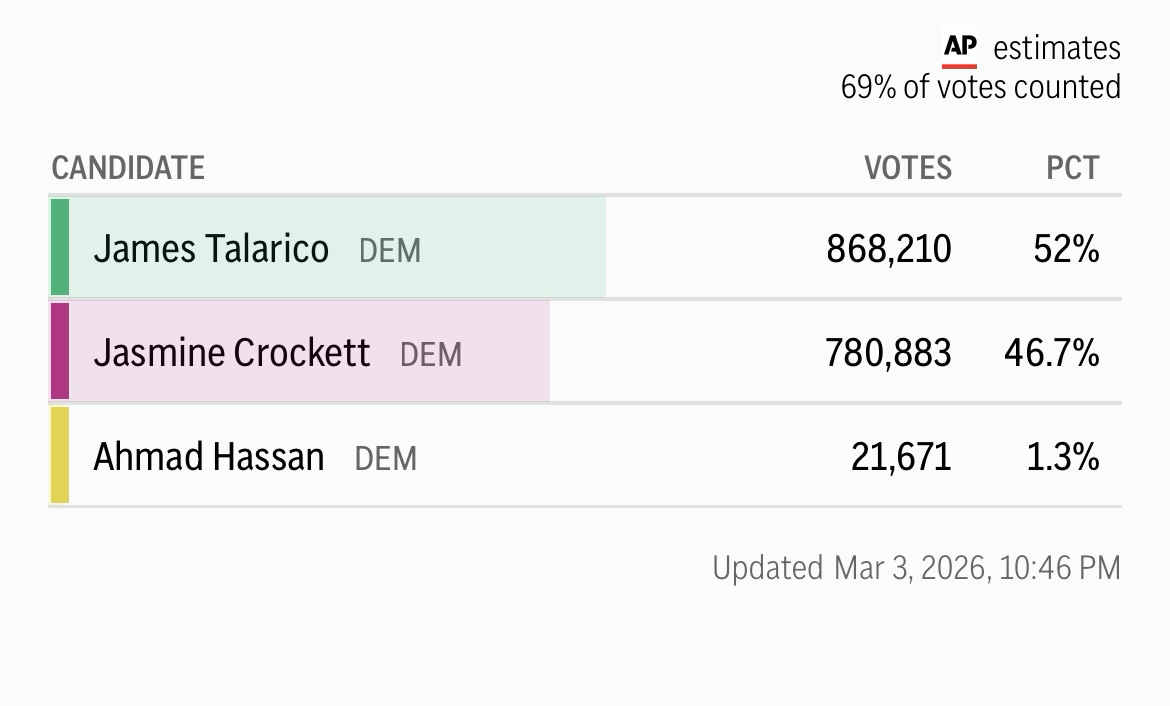Viewport: 1170px width, 706px height.
Task: Click the DEM party label for Crockett
Action: [431, 355]
